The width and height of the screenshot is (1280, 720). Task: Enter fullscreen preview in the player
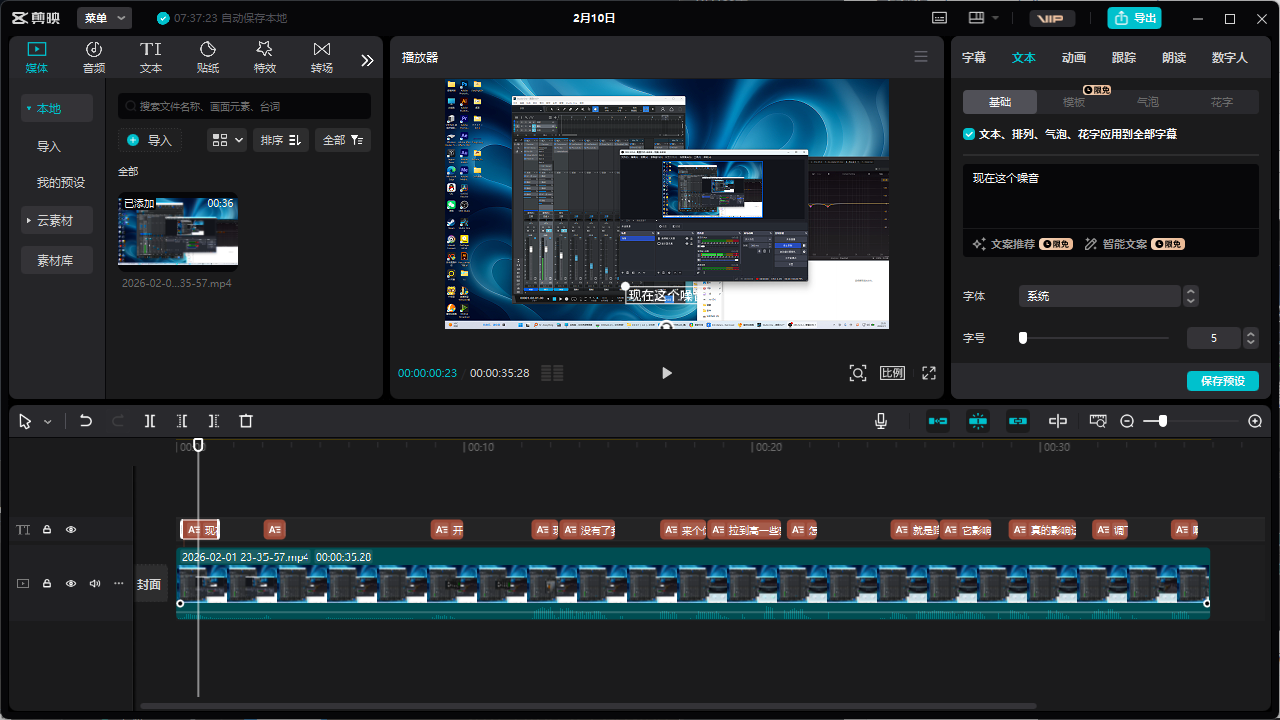click(x=929, y=373)
